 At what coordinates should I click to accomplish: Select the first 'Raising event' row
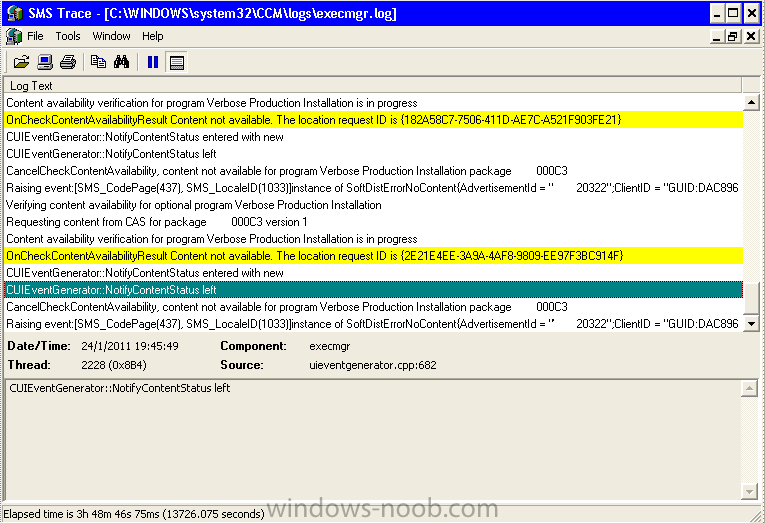click(x=373, y=188)
